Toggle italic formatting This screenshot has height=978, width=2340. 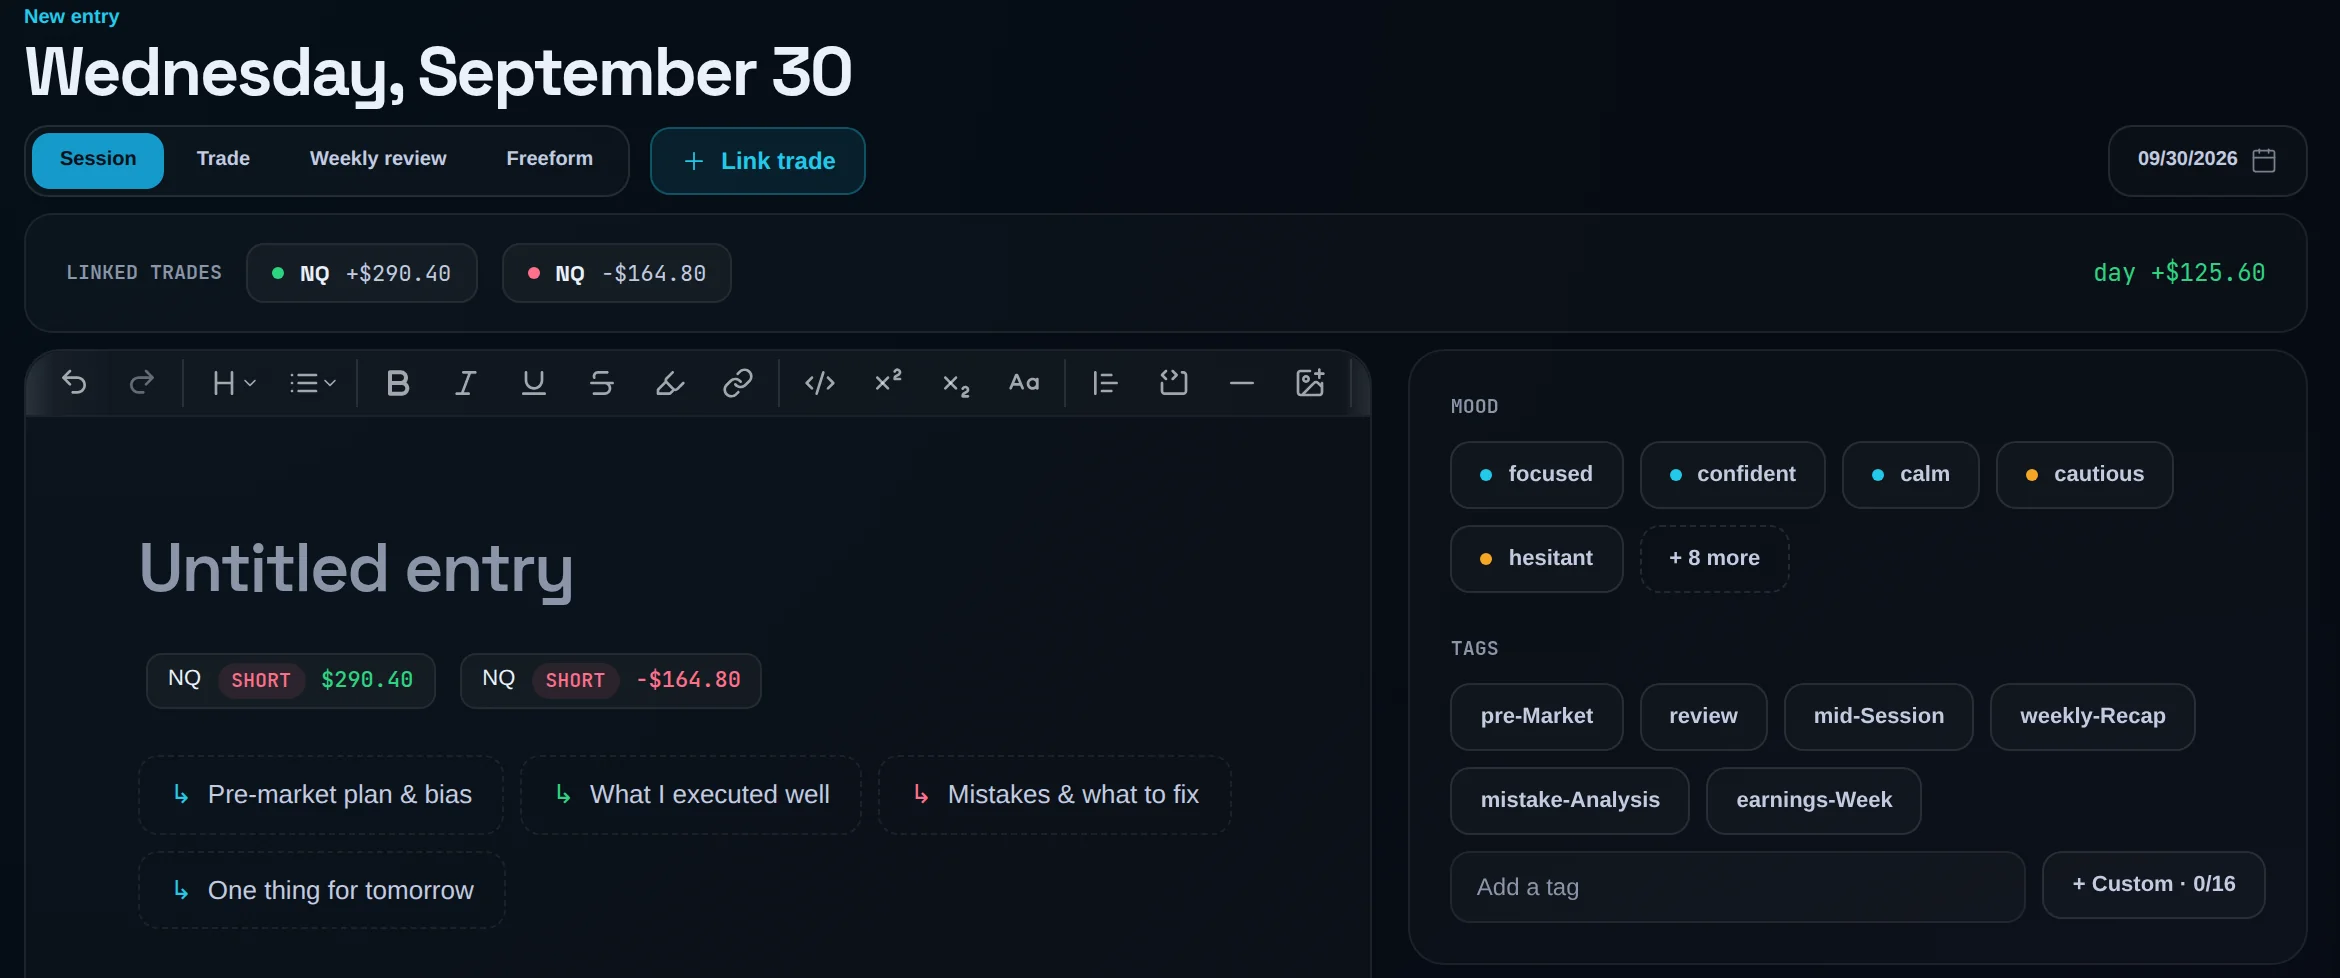pyautogui.click(x=466, y=383)
